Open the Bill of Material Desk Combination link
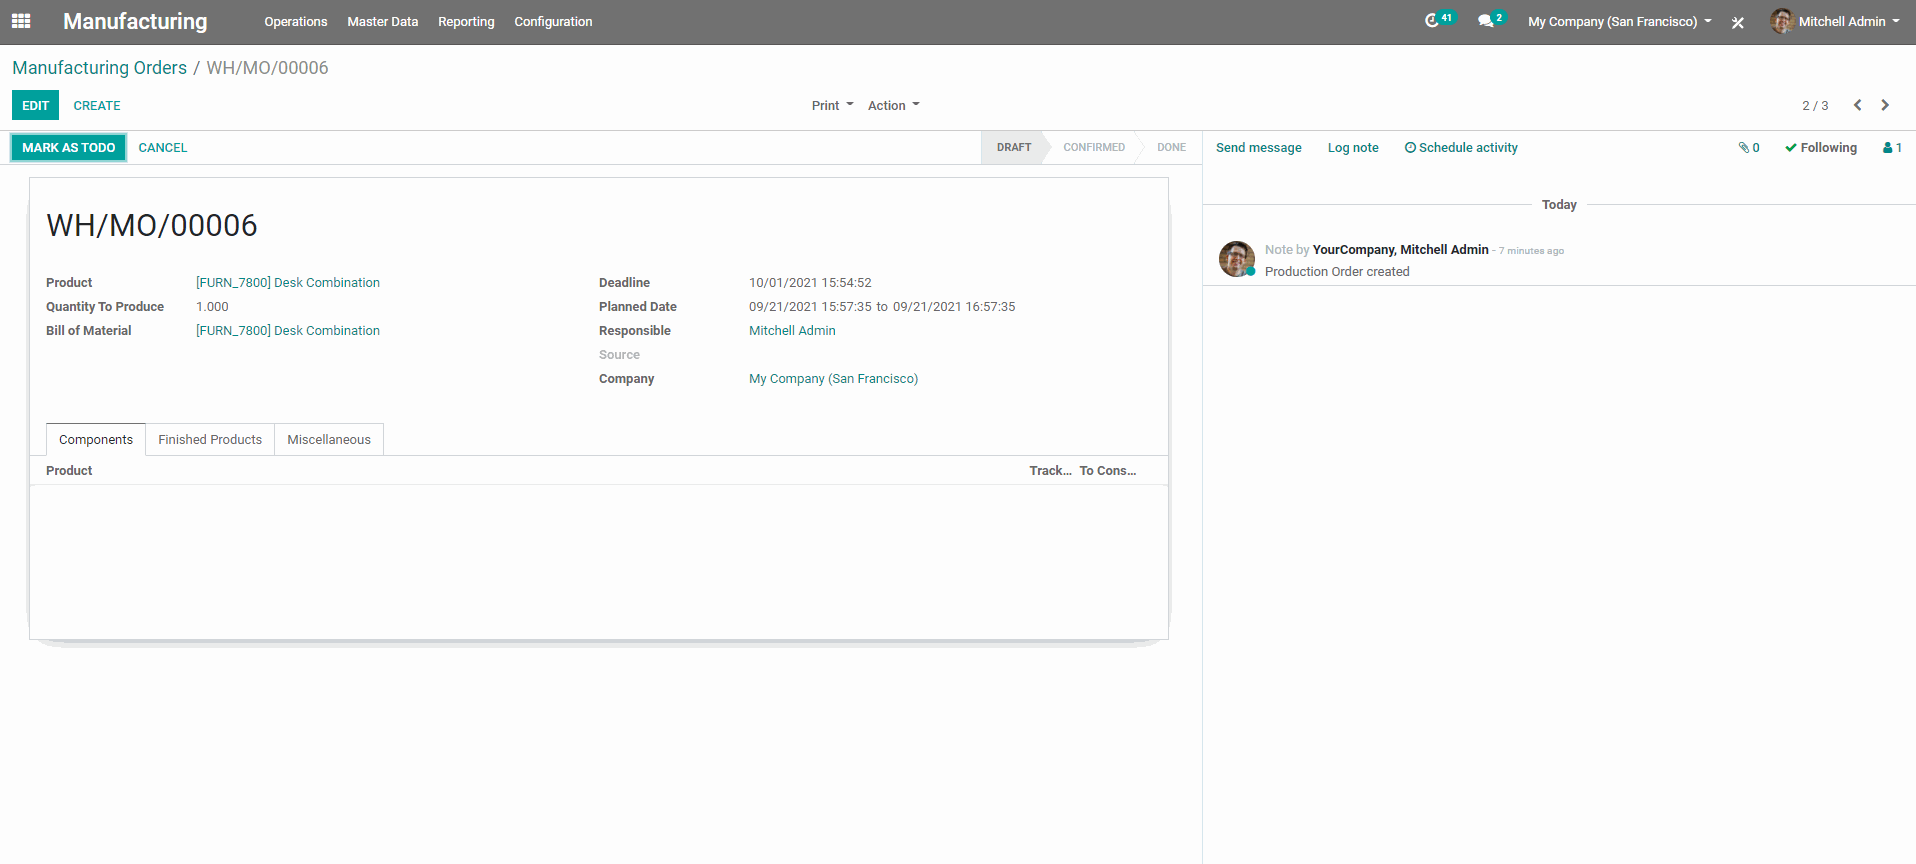 tap(288, 330)
